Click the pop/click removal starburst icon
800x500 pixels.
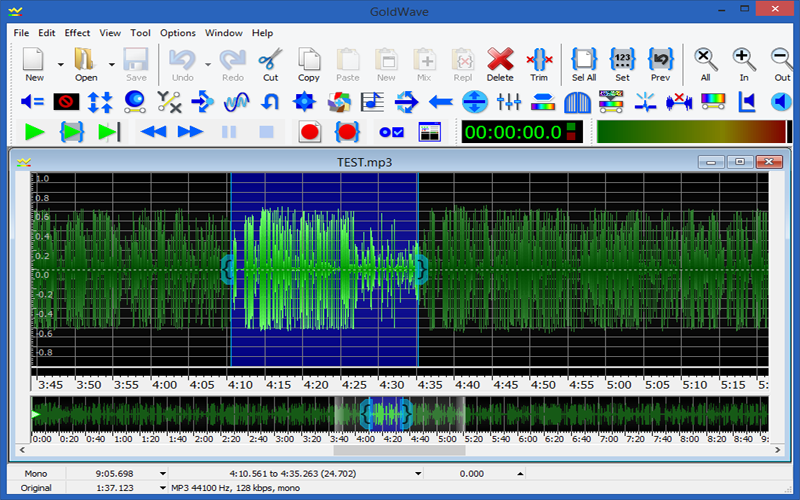(x=645, y=102)
